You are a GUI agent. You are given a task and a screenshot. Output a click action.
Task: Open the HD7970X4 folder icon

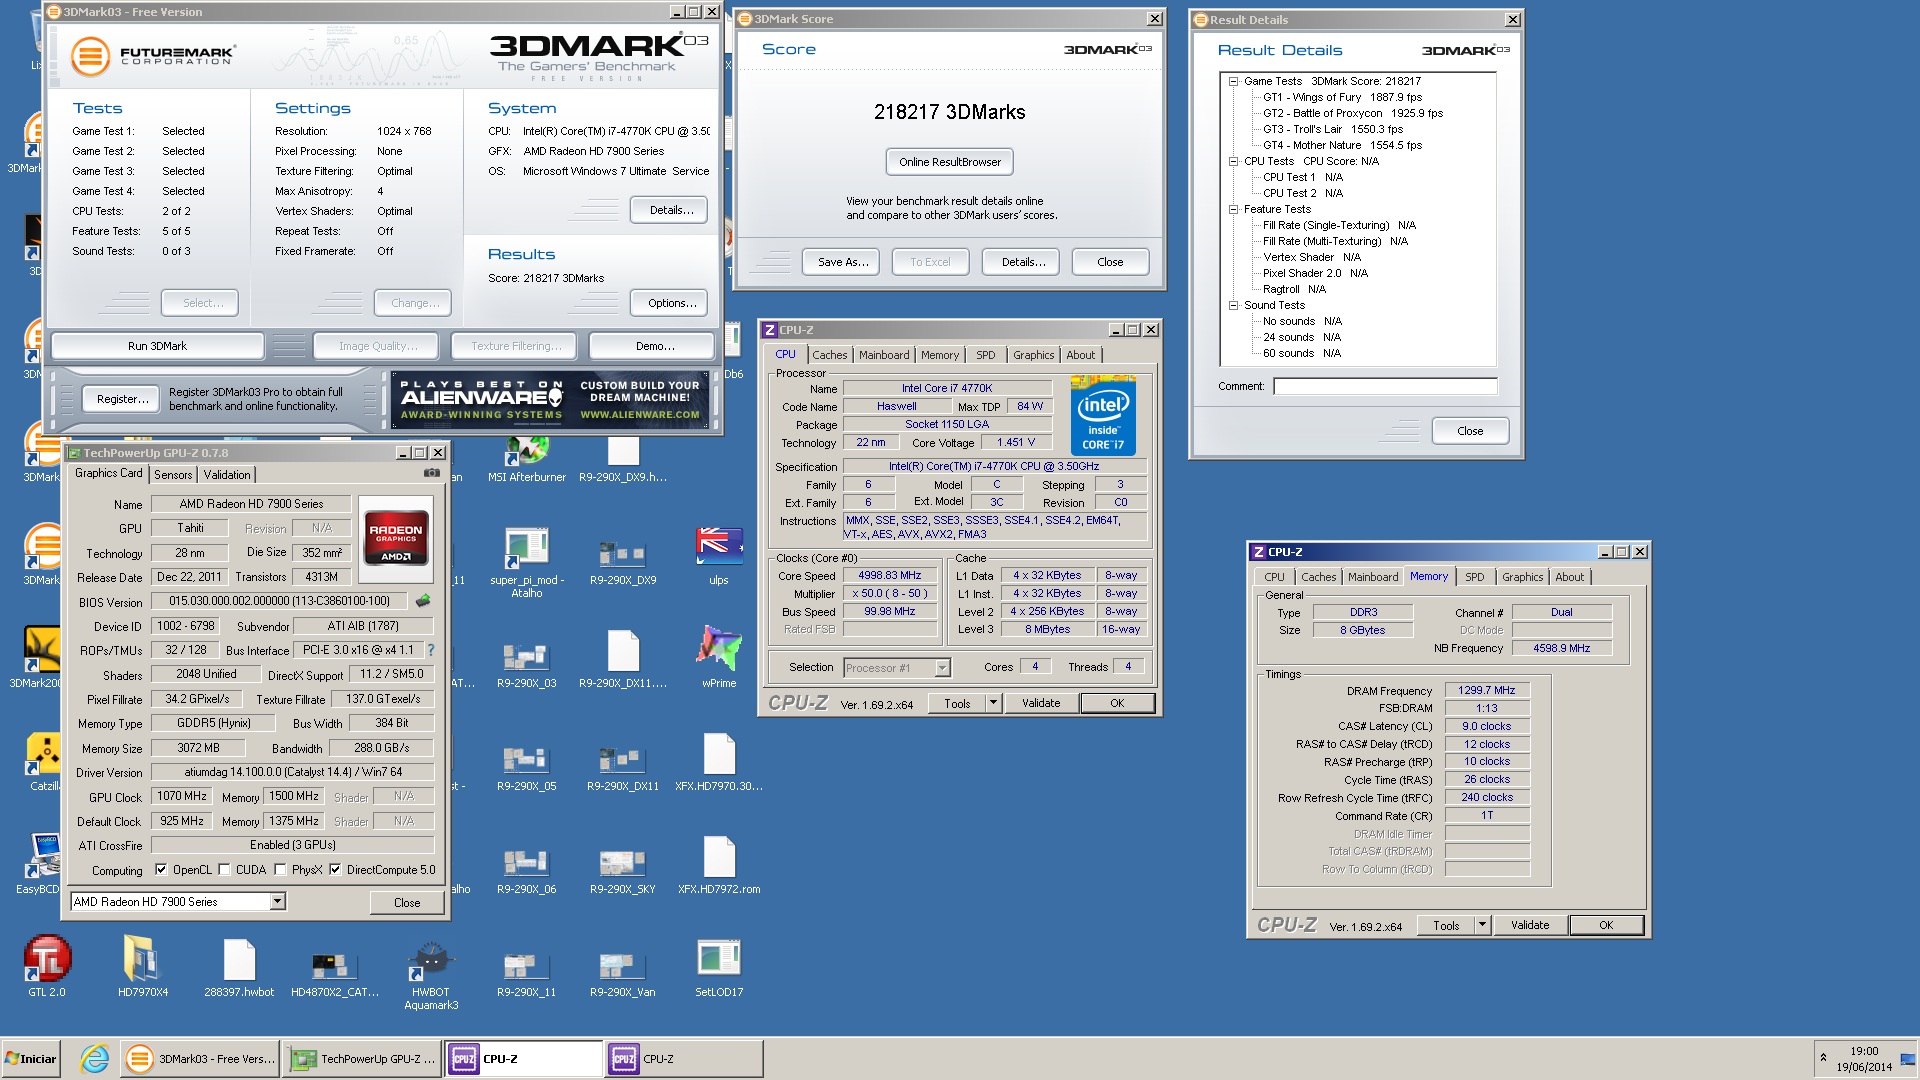point(142,966)
